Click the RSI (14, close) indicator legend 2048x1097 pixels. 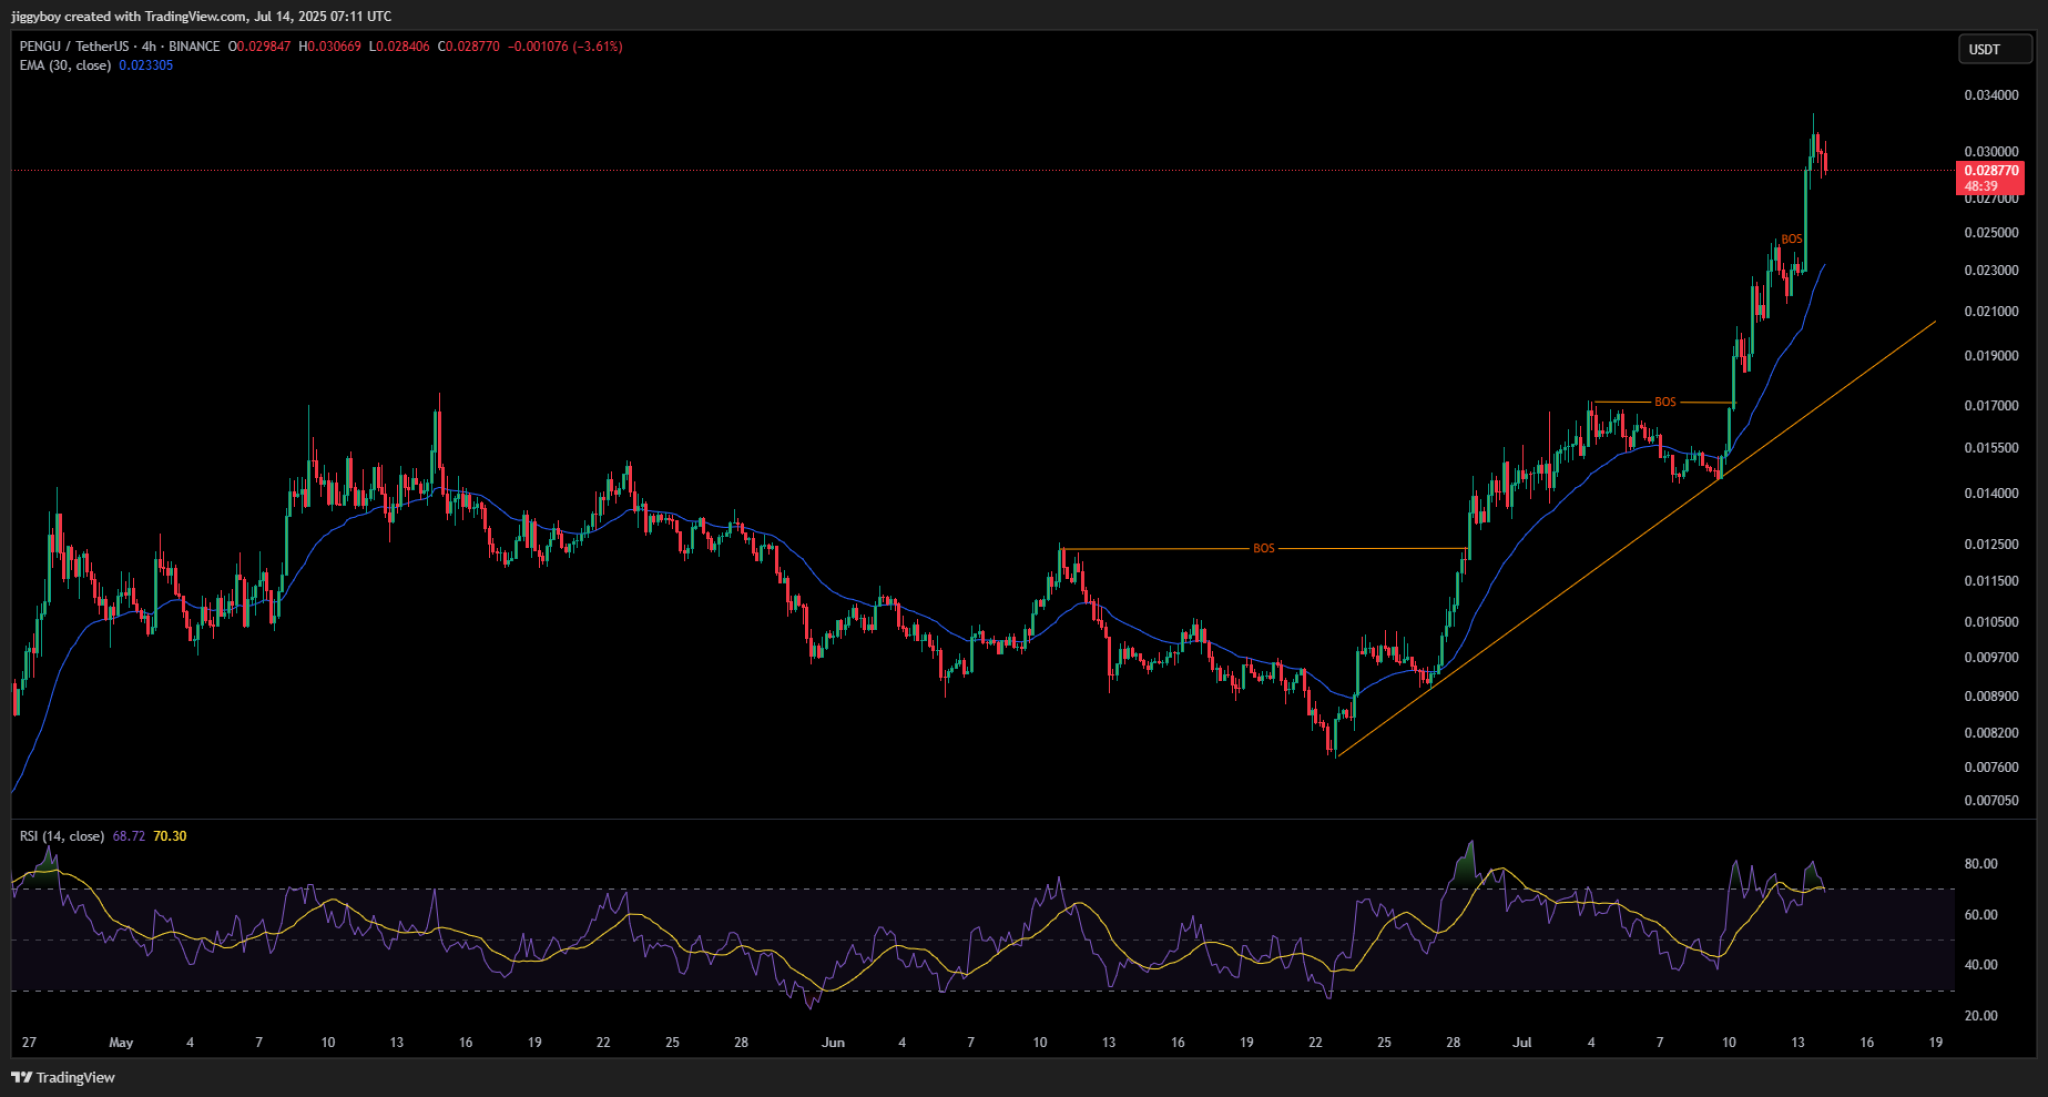[62, 836]
